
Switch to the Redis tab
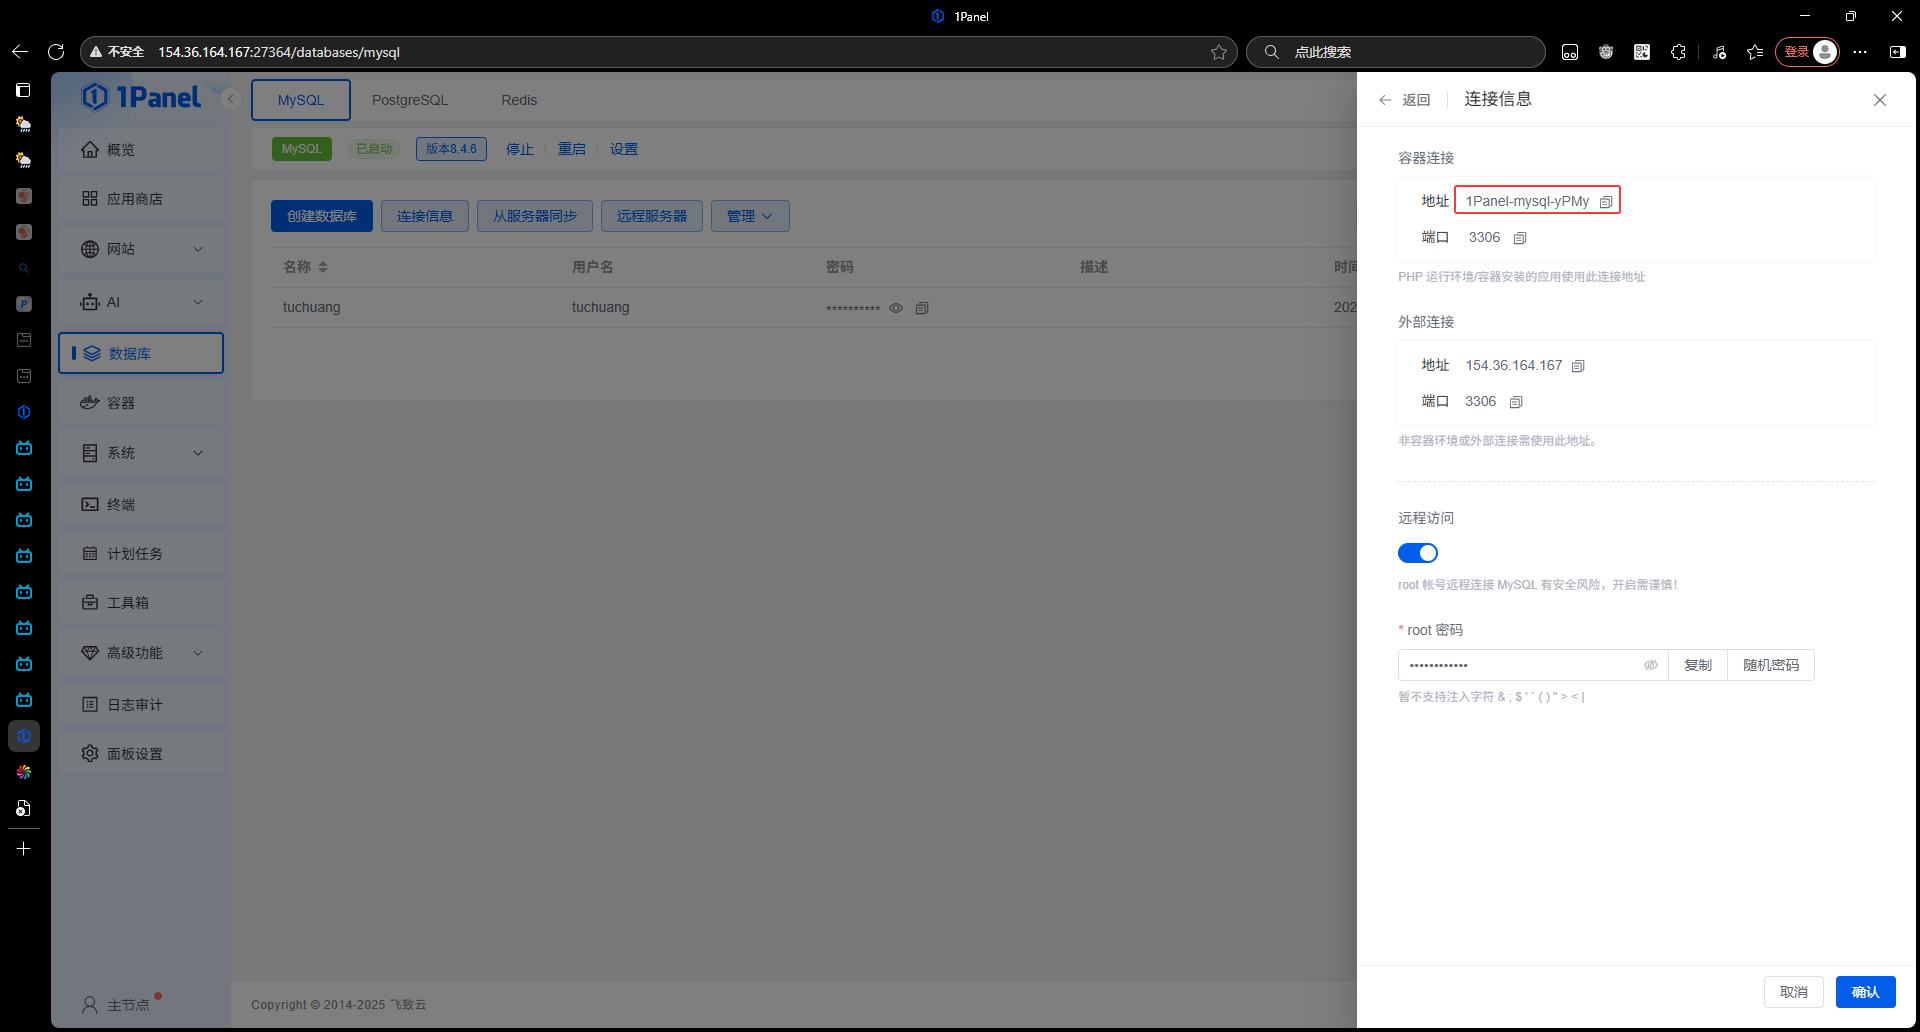pyautogui.click(x=519, y=100)
